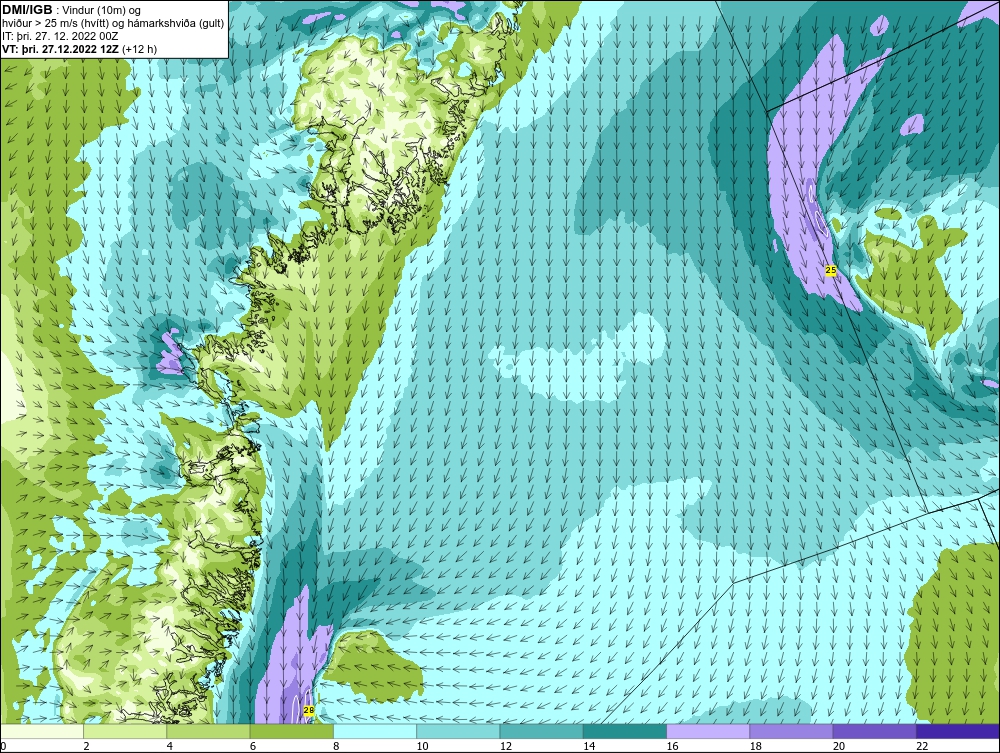This screenshot has height=753, width=1000.
Task: Click the legend scale value '18'
Action: coord(756,747)
